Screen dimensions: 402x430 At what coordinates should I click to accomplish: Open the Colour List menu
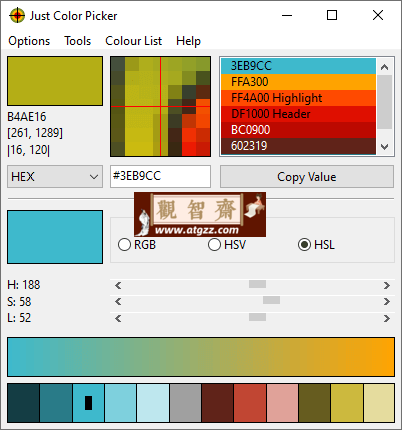tap(133, 41)
